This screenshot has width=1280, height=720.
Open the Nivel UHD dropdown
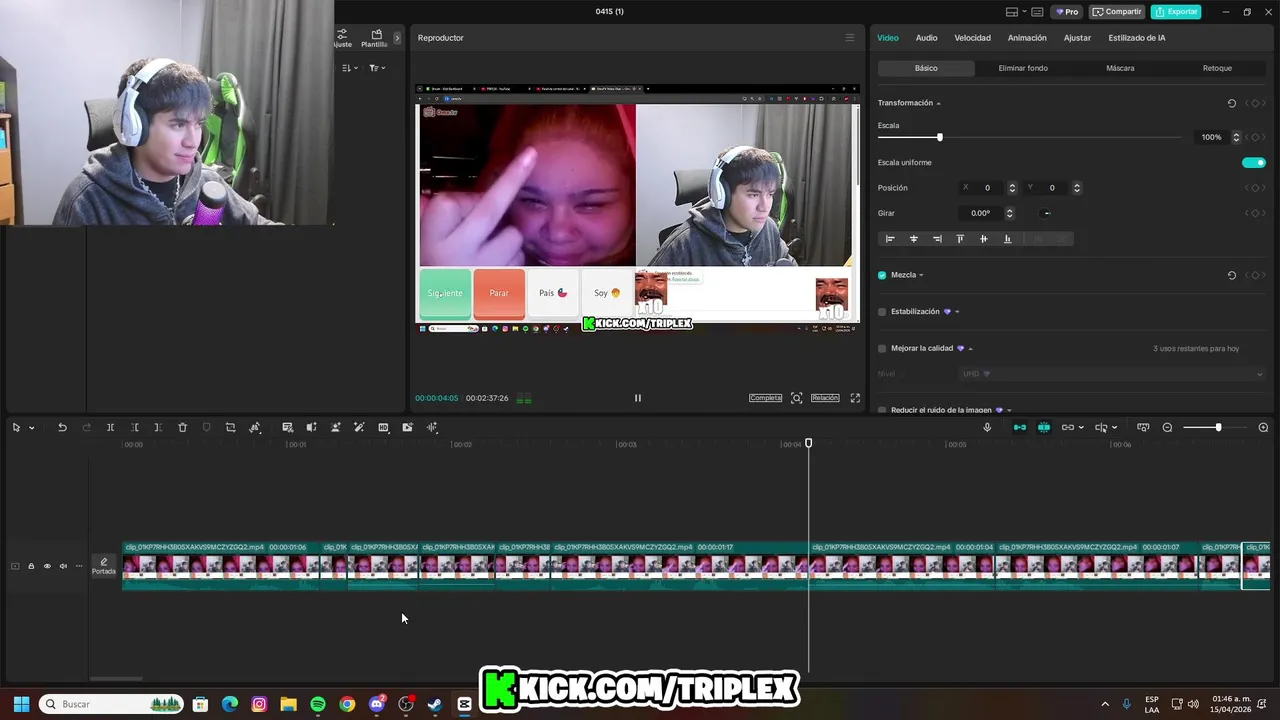1111,374
